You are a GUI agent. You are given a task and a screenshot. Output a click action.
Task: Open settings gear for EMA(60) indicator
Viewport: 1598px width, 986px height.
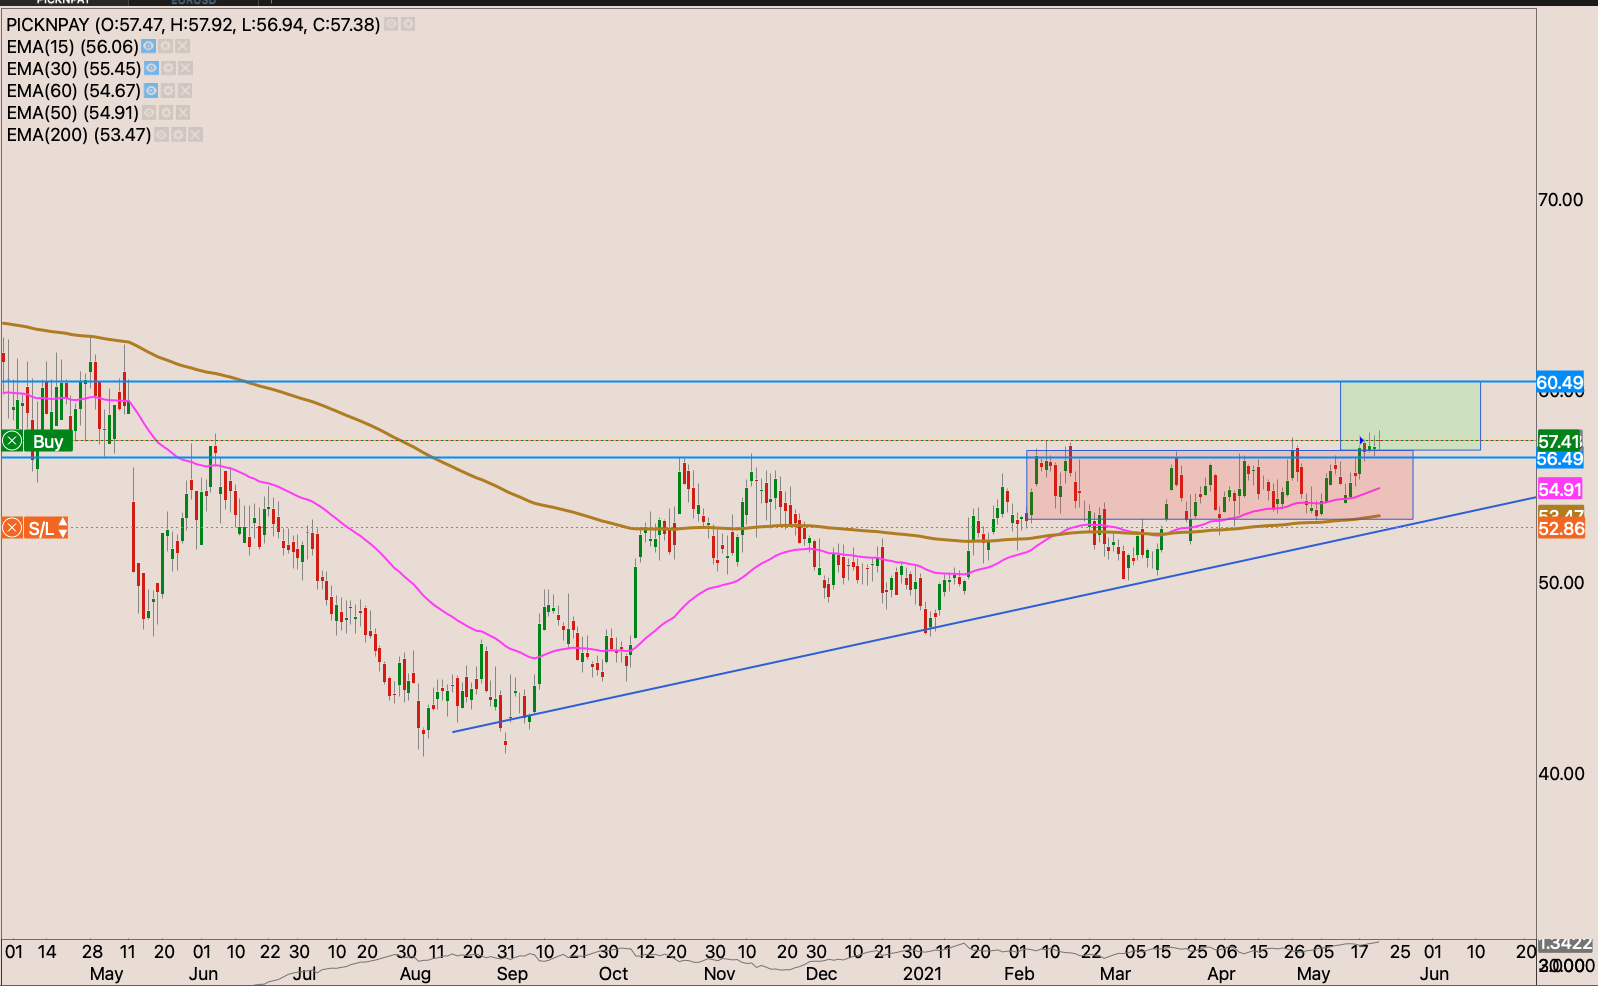coord(168,91)
